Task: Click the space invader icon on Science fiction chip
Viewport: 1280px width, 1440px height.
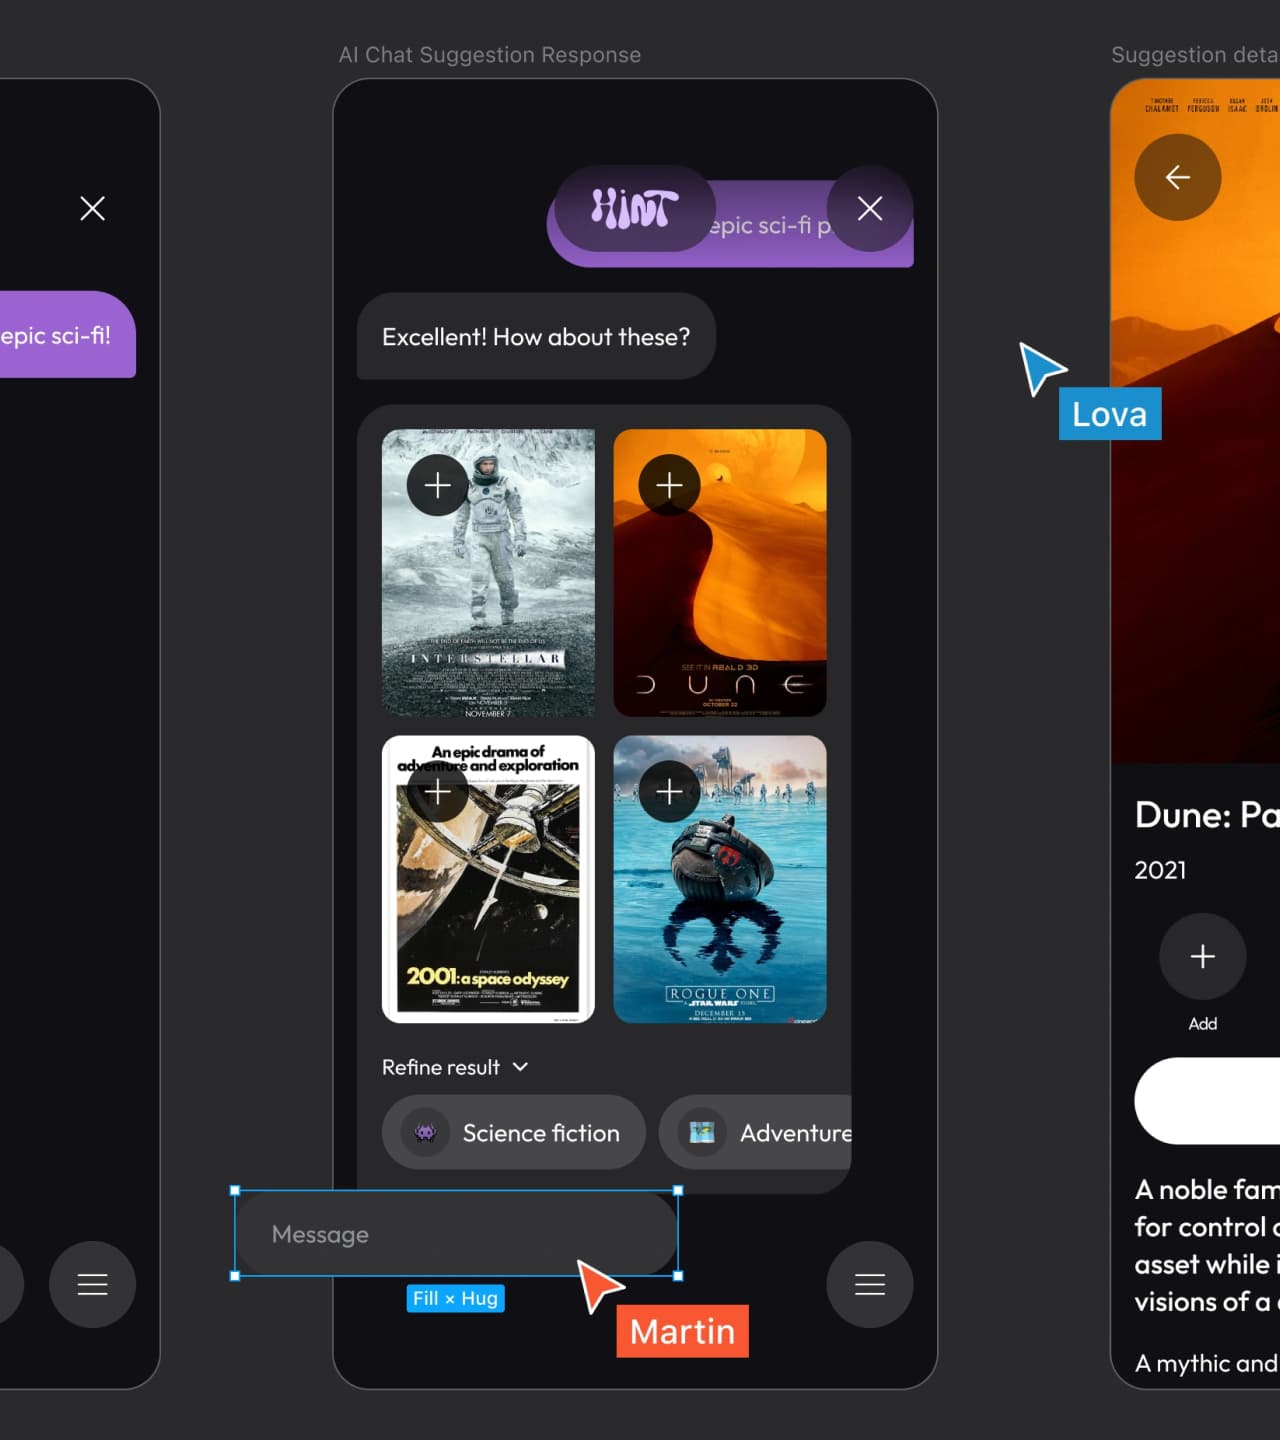Action: point(425,1132)
